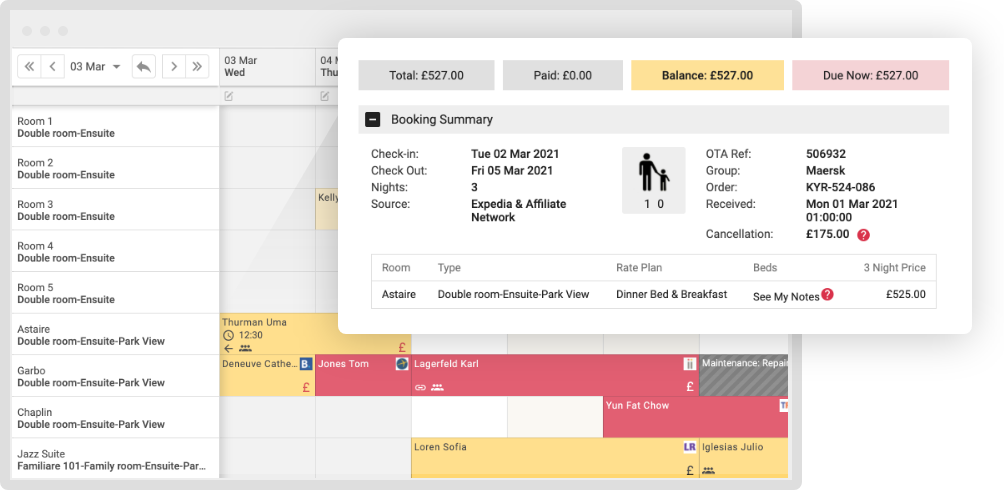Click the Astaire cell in booking table
This screenshot has height=490, width=1004.
[399, 295]
